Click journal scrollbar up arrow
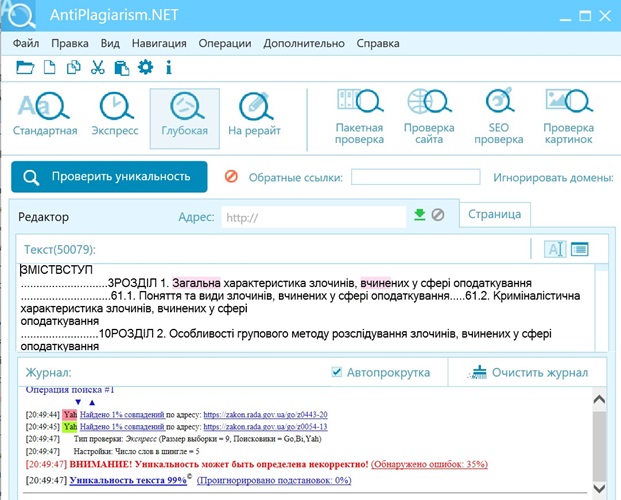This screenshot has height=500, width=621. 599,399
